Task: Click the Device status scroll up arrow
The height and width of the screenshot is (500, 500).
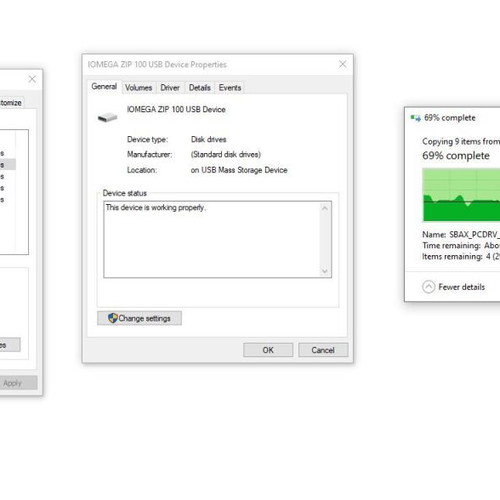Action: tap(325, 209)
